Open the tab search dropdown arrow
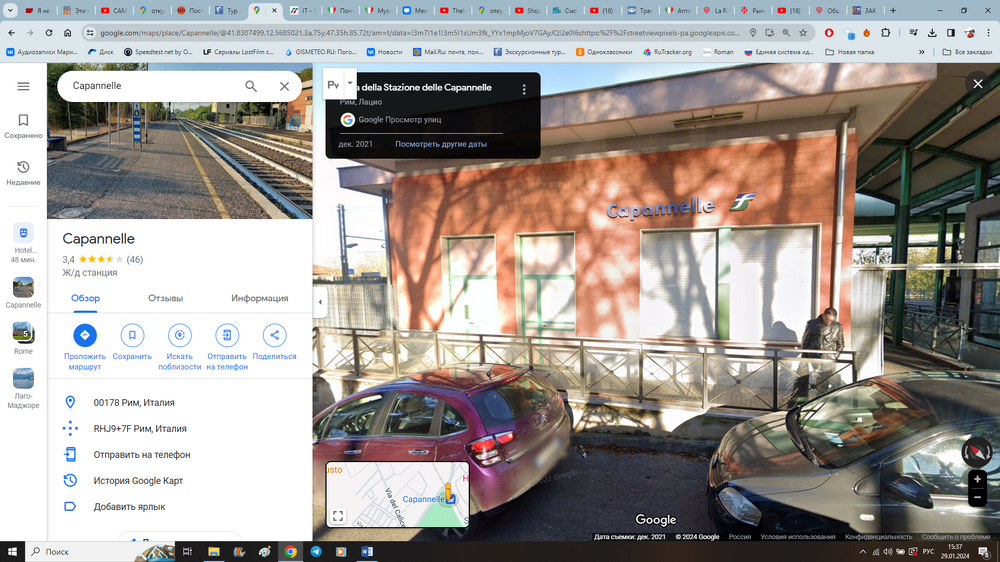This screenshot has height=562, width=1000. pos(10,10)
